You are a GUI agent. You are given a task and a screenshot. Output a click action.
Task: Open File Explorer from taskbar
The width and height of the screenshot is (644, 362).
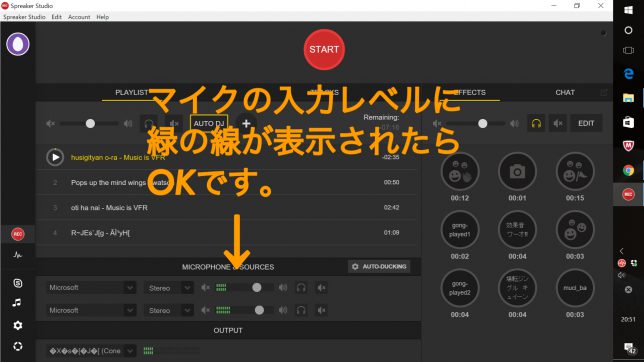coord(628,98)
